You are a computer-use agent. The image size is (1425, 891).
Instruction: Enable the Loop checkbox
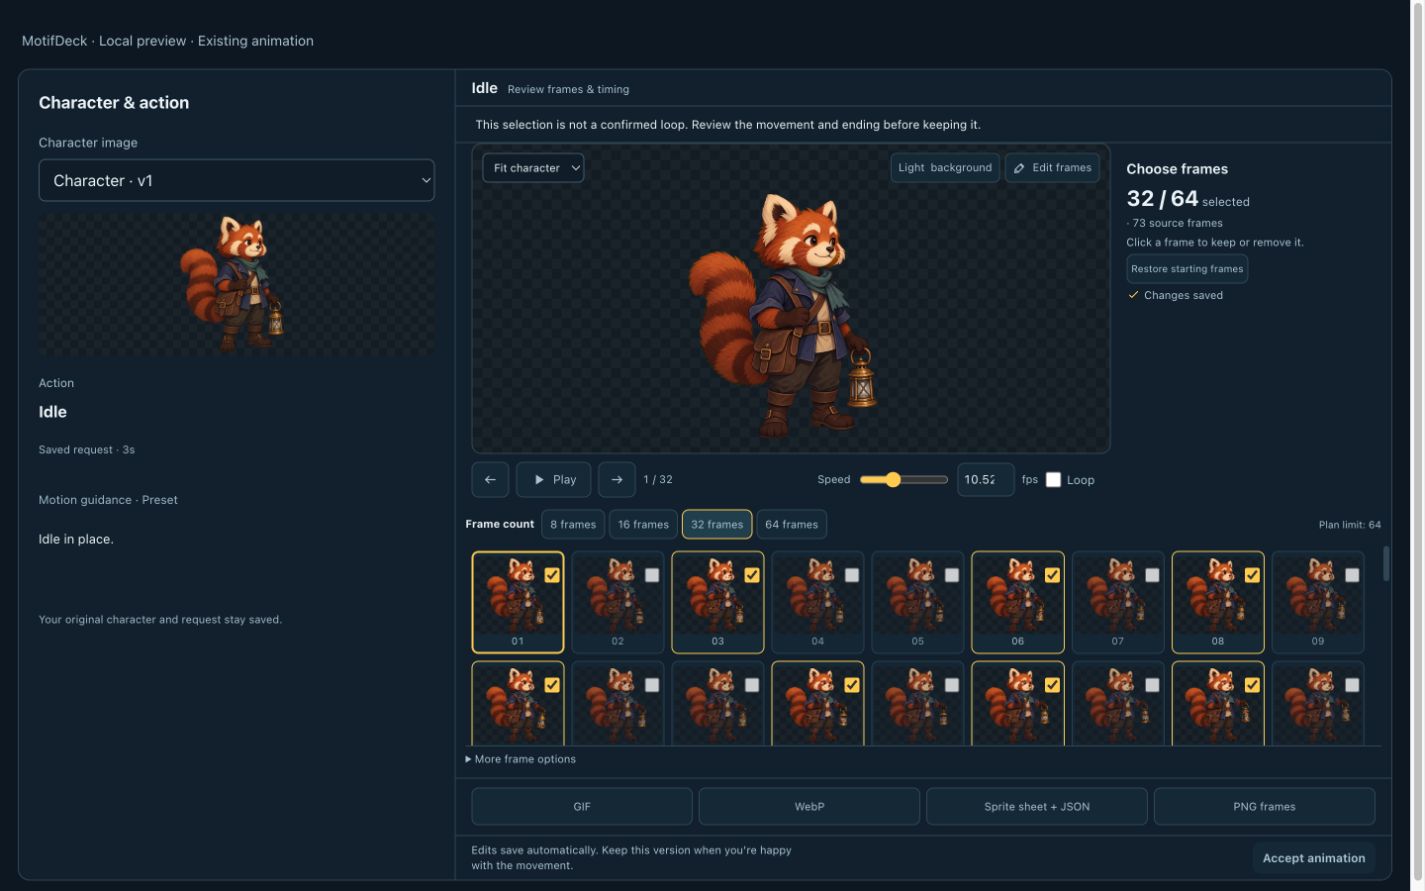point(1053,480)
